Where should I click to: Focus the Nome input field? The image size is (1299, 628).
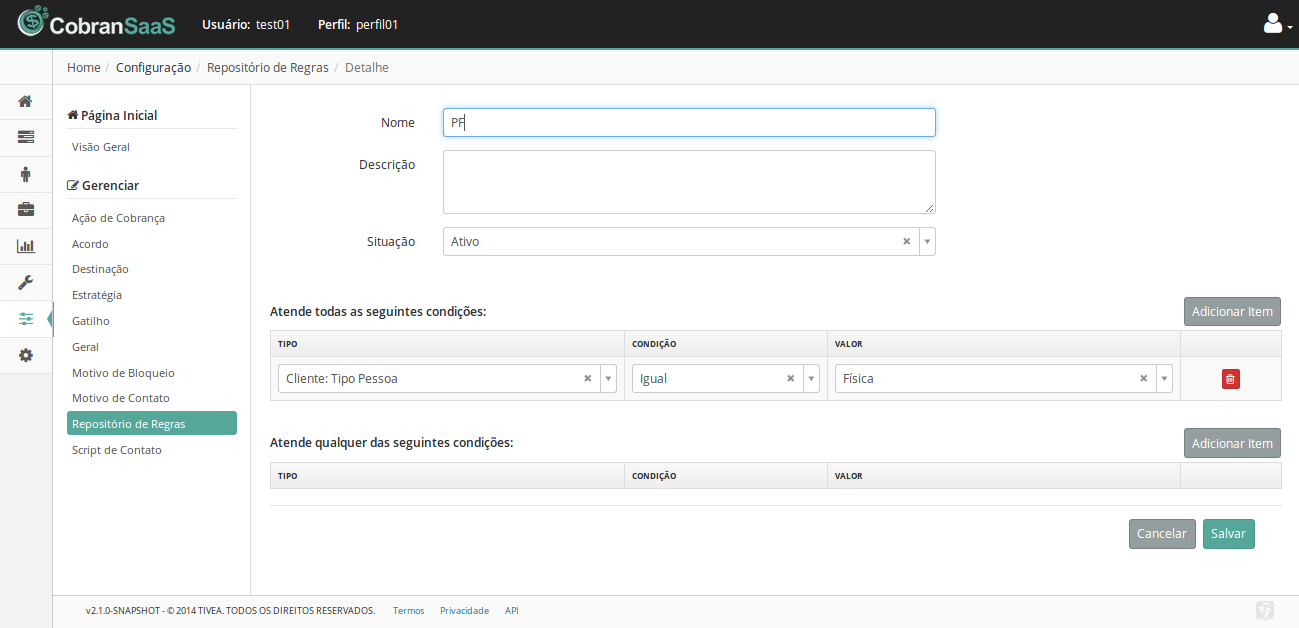[x=689, y=122]
